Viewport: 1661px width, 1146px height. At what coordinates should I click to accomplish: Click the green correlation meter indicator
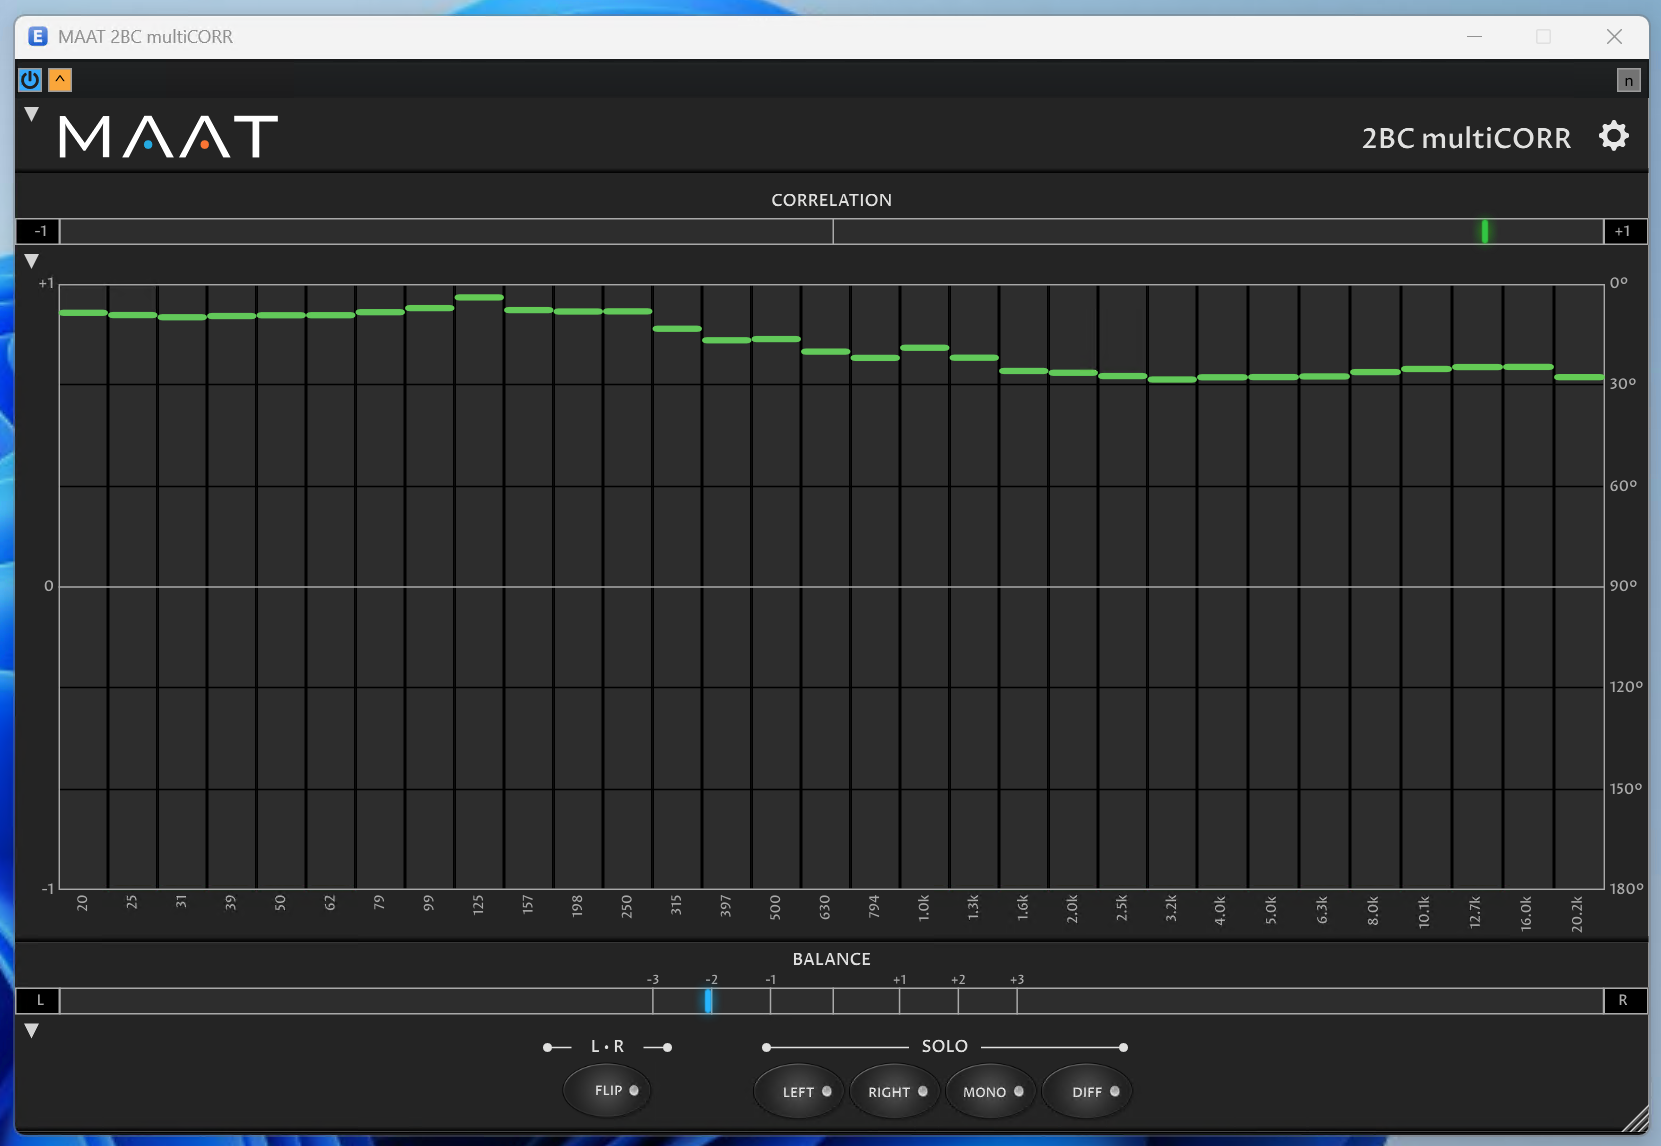(1485, 231)
